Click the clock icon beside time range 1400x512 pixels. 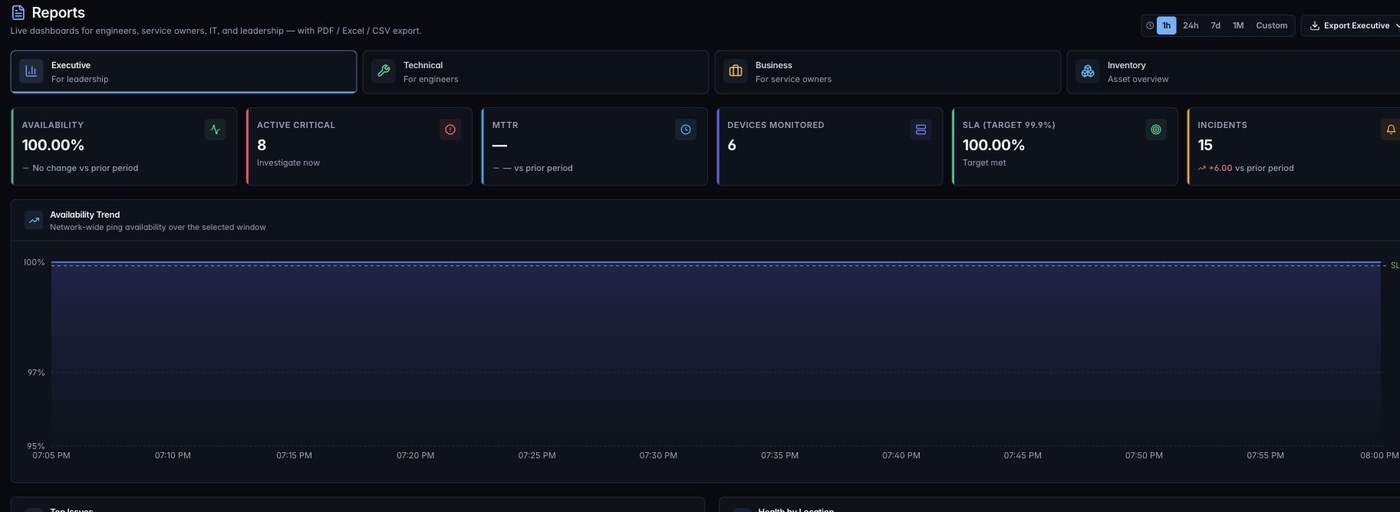(x=1150, y=26)
